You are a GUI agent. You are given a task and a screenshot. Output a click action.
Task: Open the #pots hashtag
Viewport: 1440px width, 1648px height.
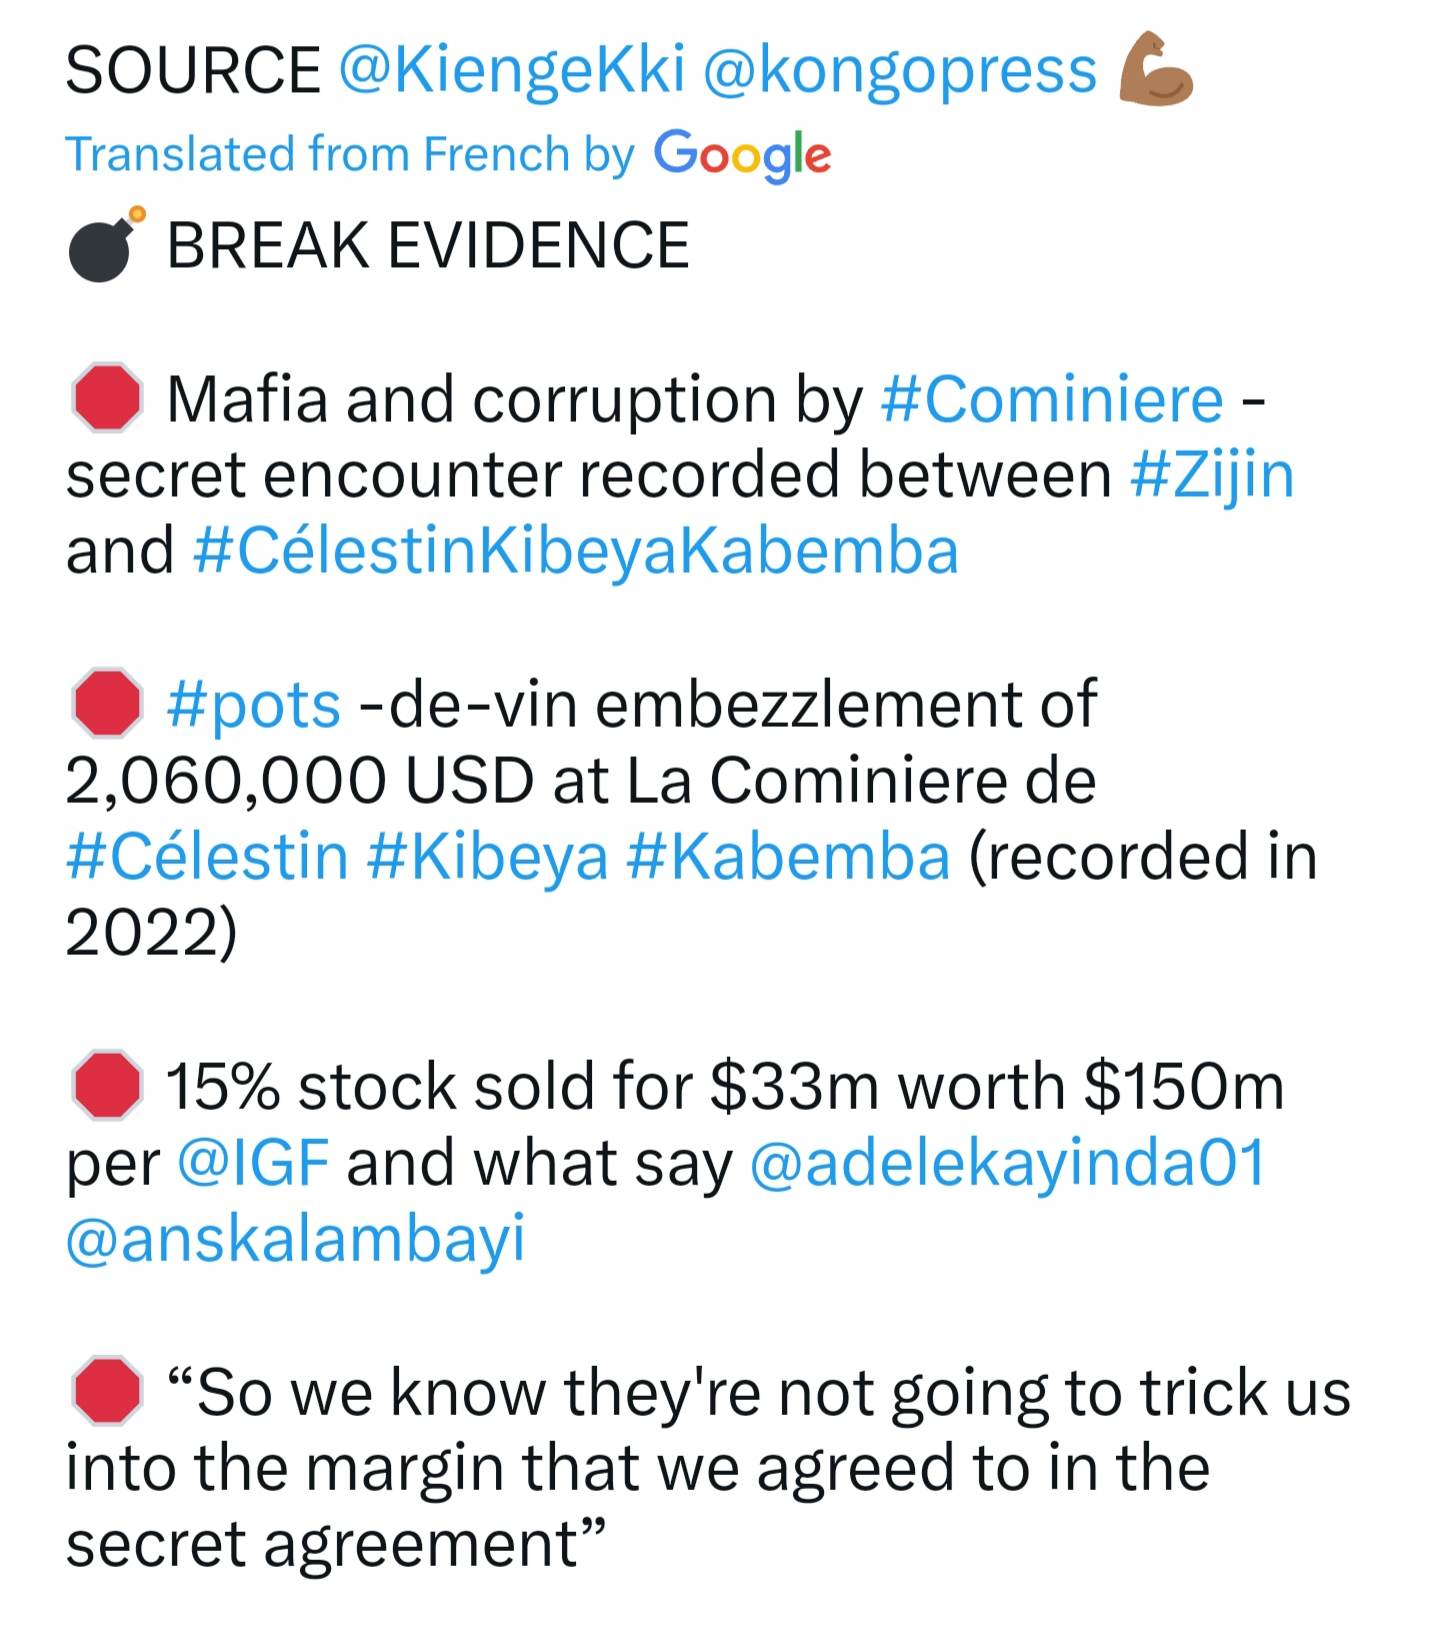(x=254, y=705)
